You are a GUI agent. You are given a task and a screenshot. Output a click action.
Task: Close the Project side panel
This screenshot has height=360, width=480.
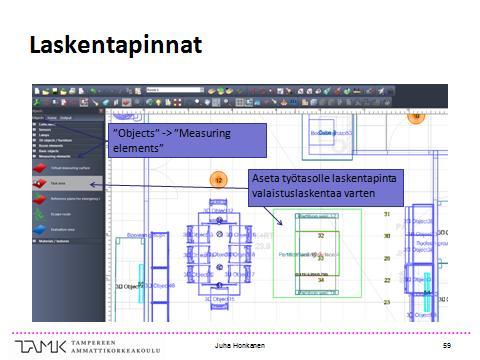101,111
